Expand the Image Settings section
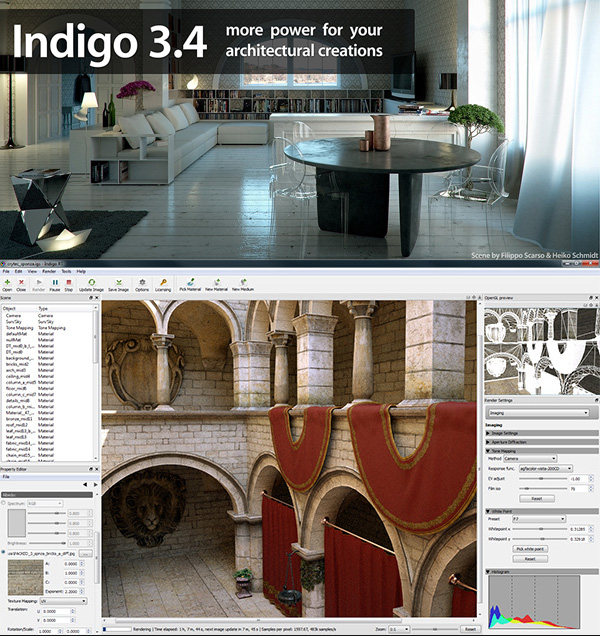Screen dimensions: 600x636 coord(542,433)
